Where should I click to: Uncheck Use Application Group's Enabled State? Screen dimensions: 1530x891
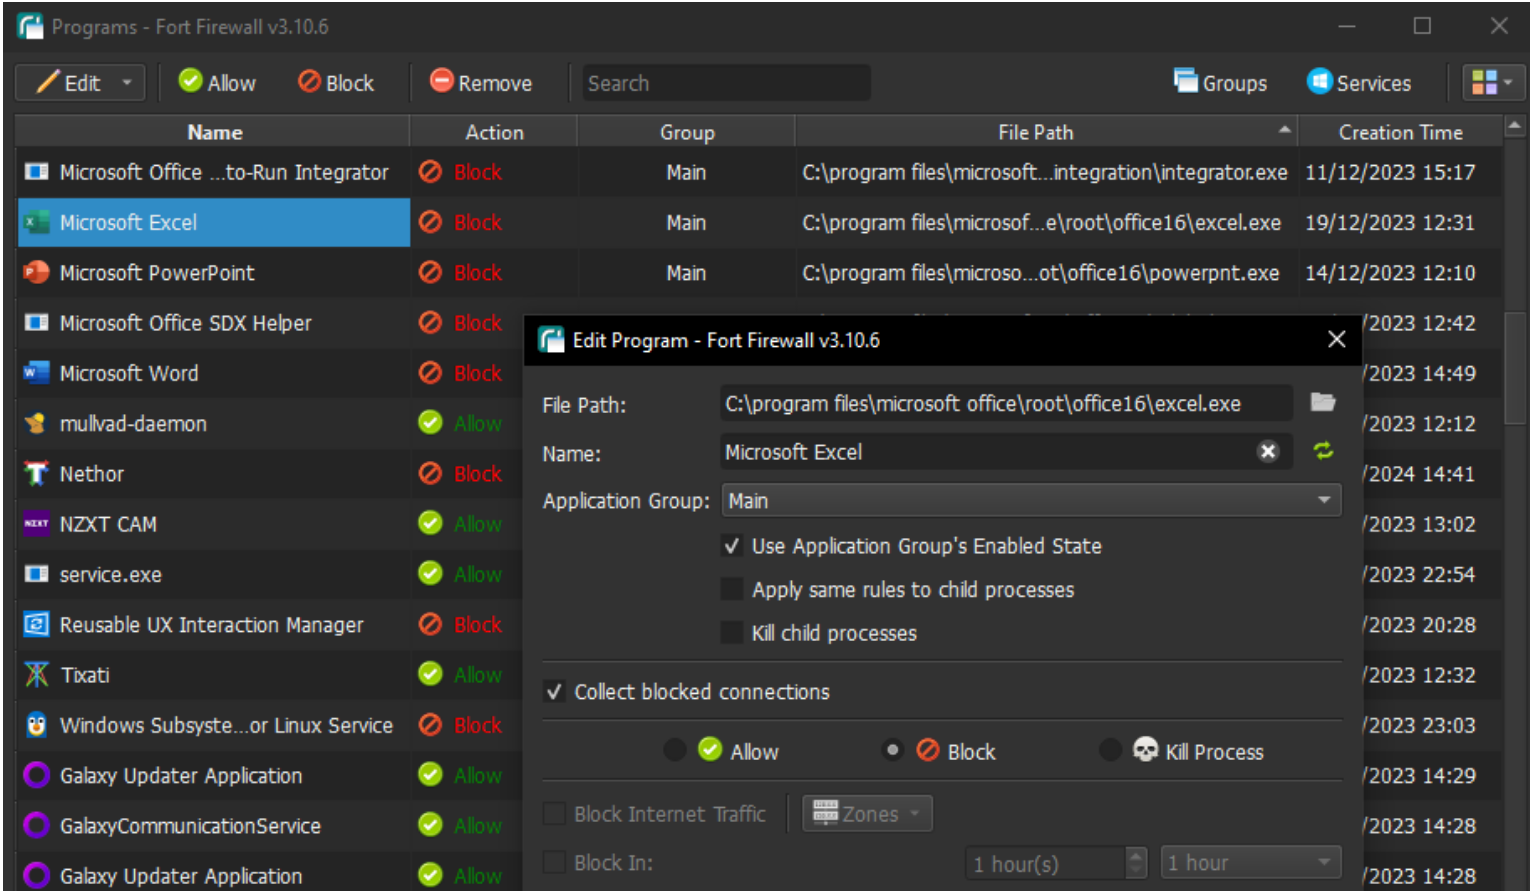click(x=732, y=546)
